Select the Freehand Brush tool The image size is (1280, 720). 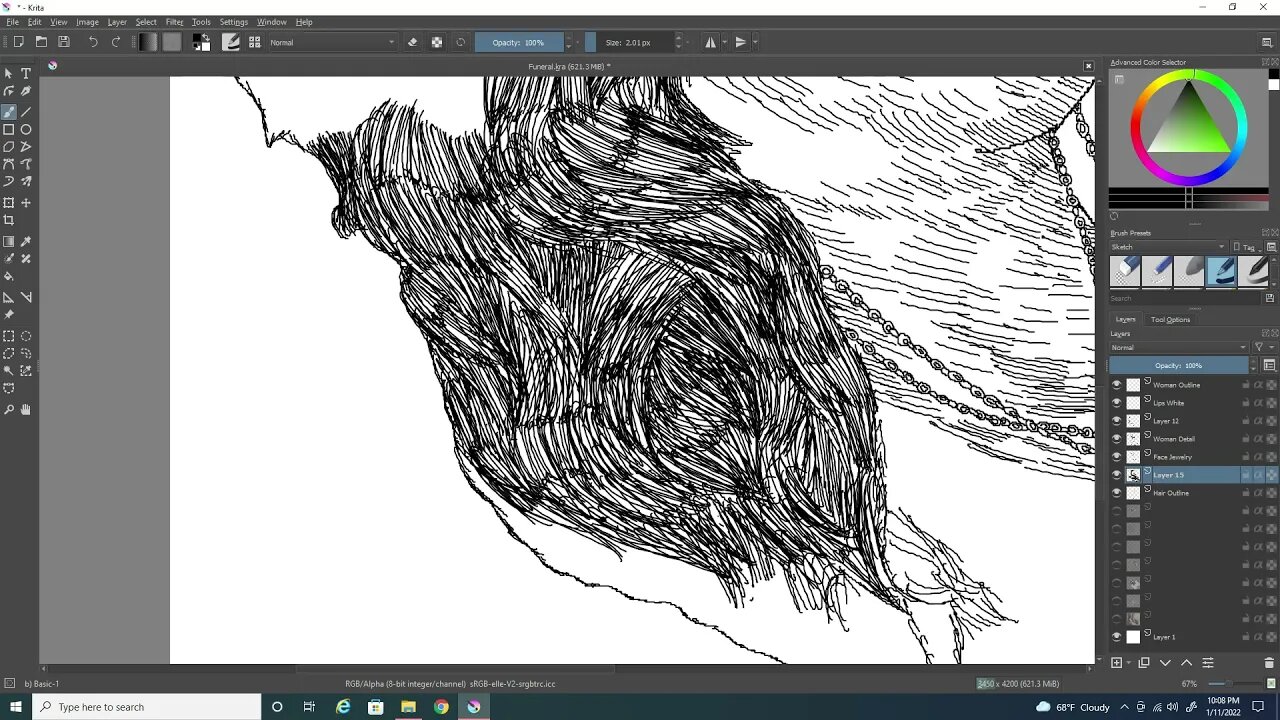9,111
